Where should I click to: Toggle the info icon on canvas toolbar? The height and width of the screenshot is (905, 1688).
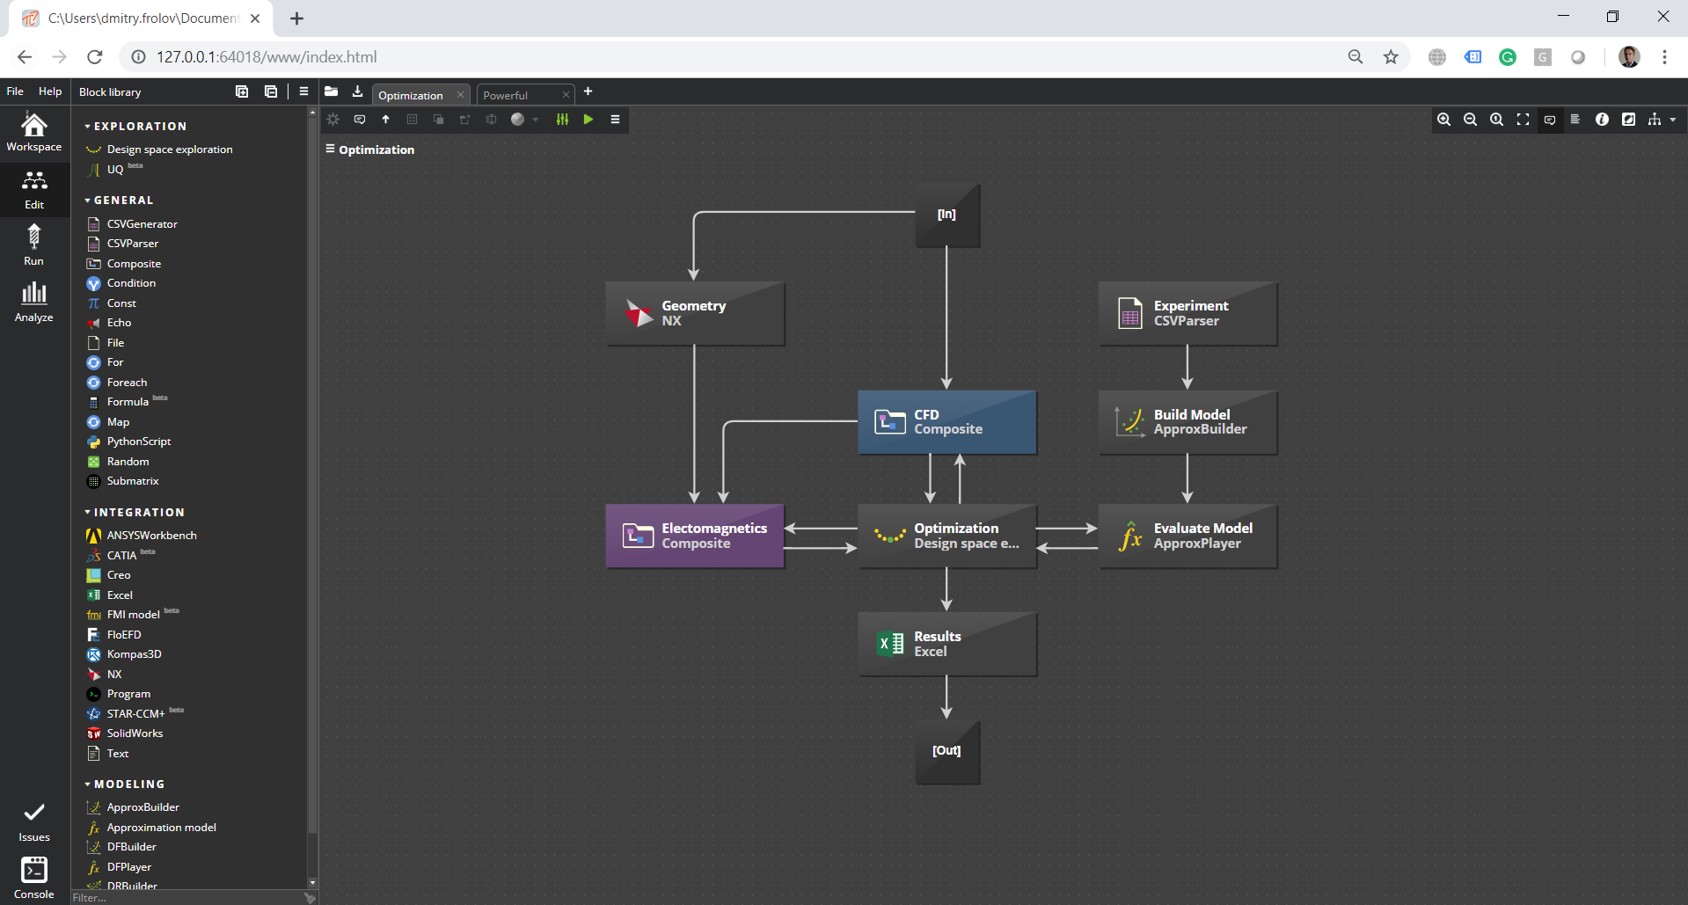click(1602, 120)
